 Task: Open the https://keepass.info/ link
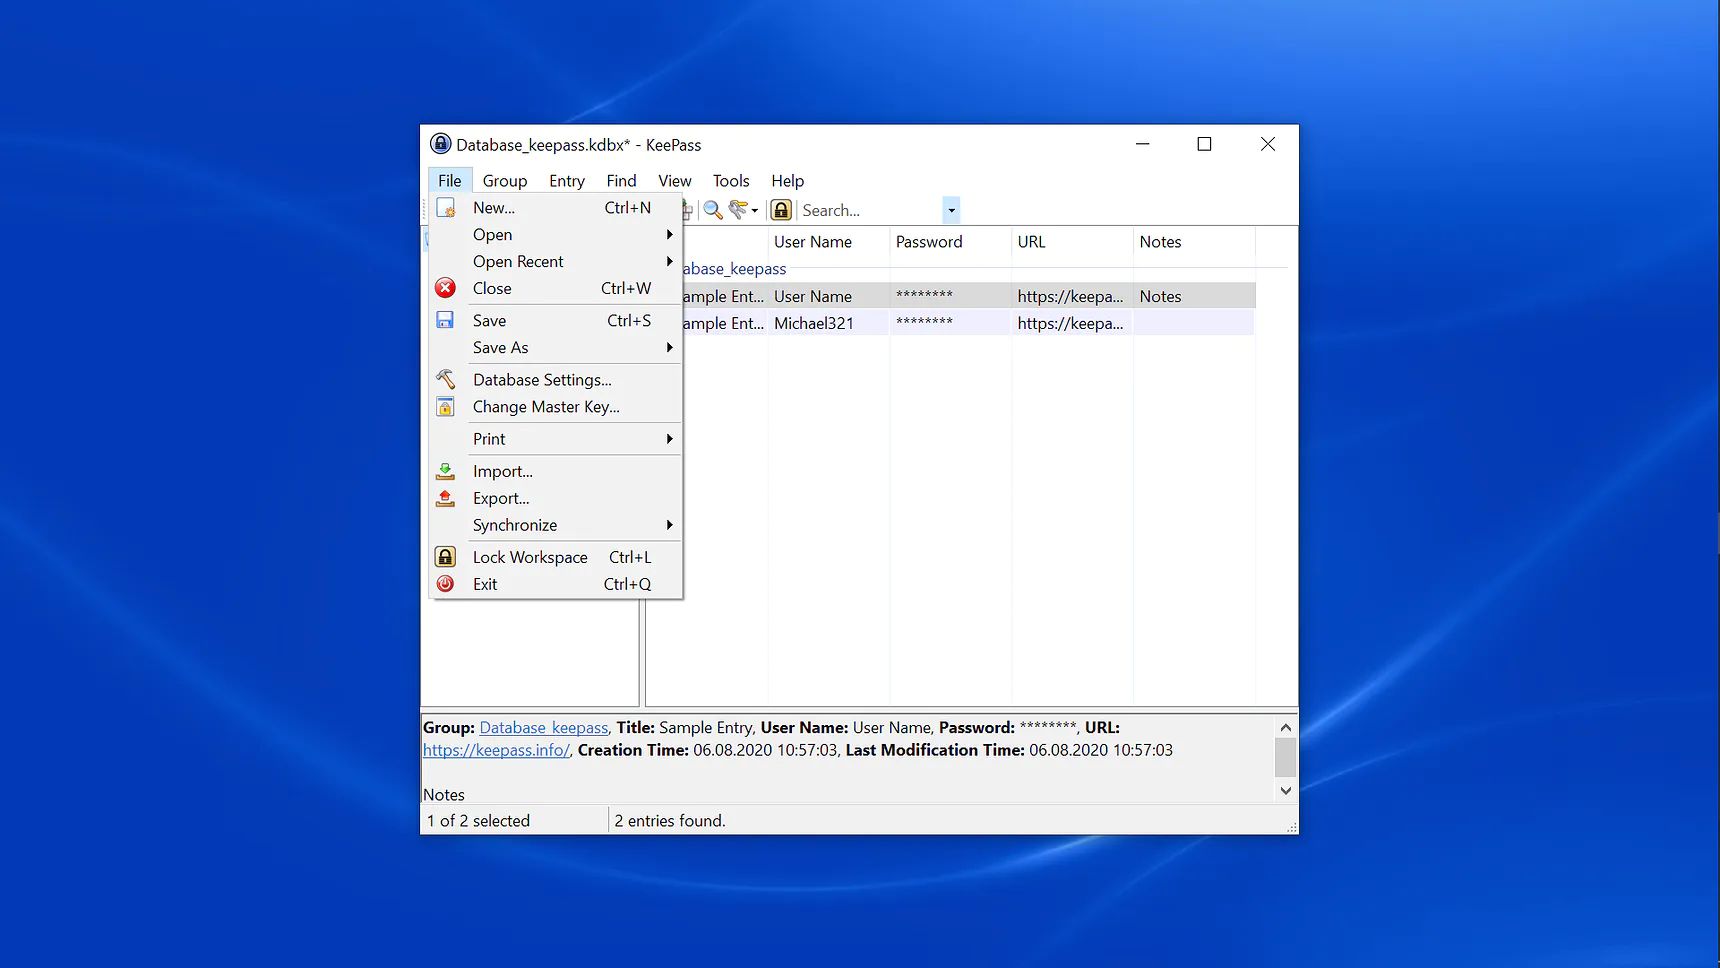point(496,750)
